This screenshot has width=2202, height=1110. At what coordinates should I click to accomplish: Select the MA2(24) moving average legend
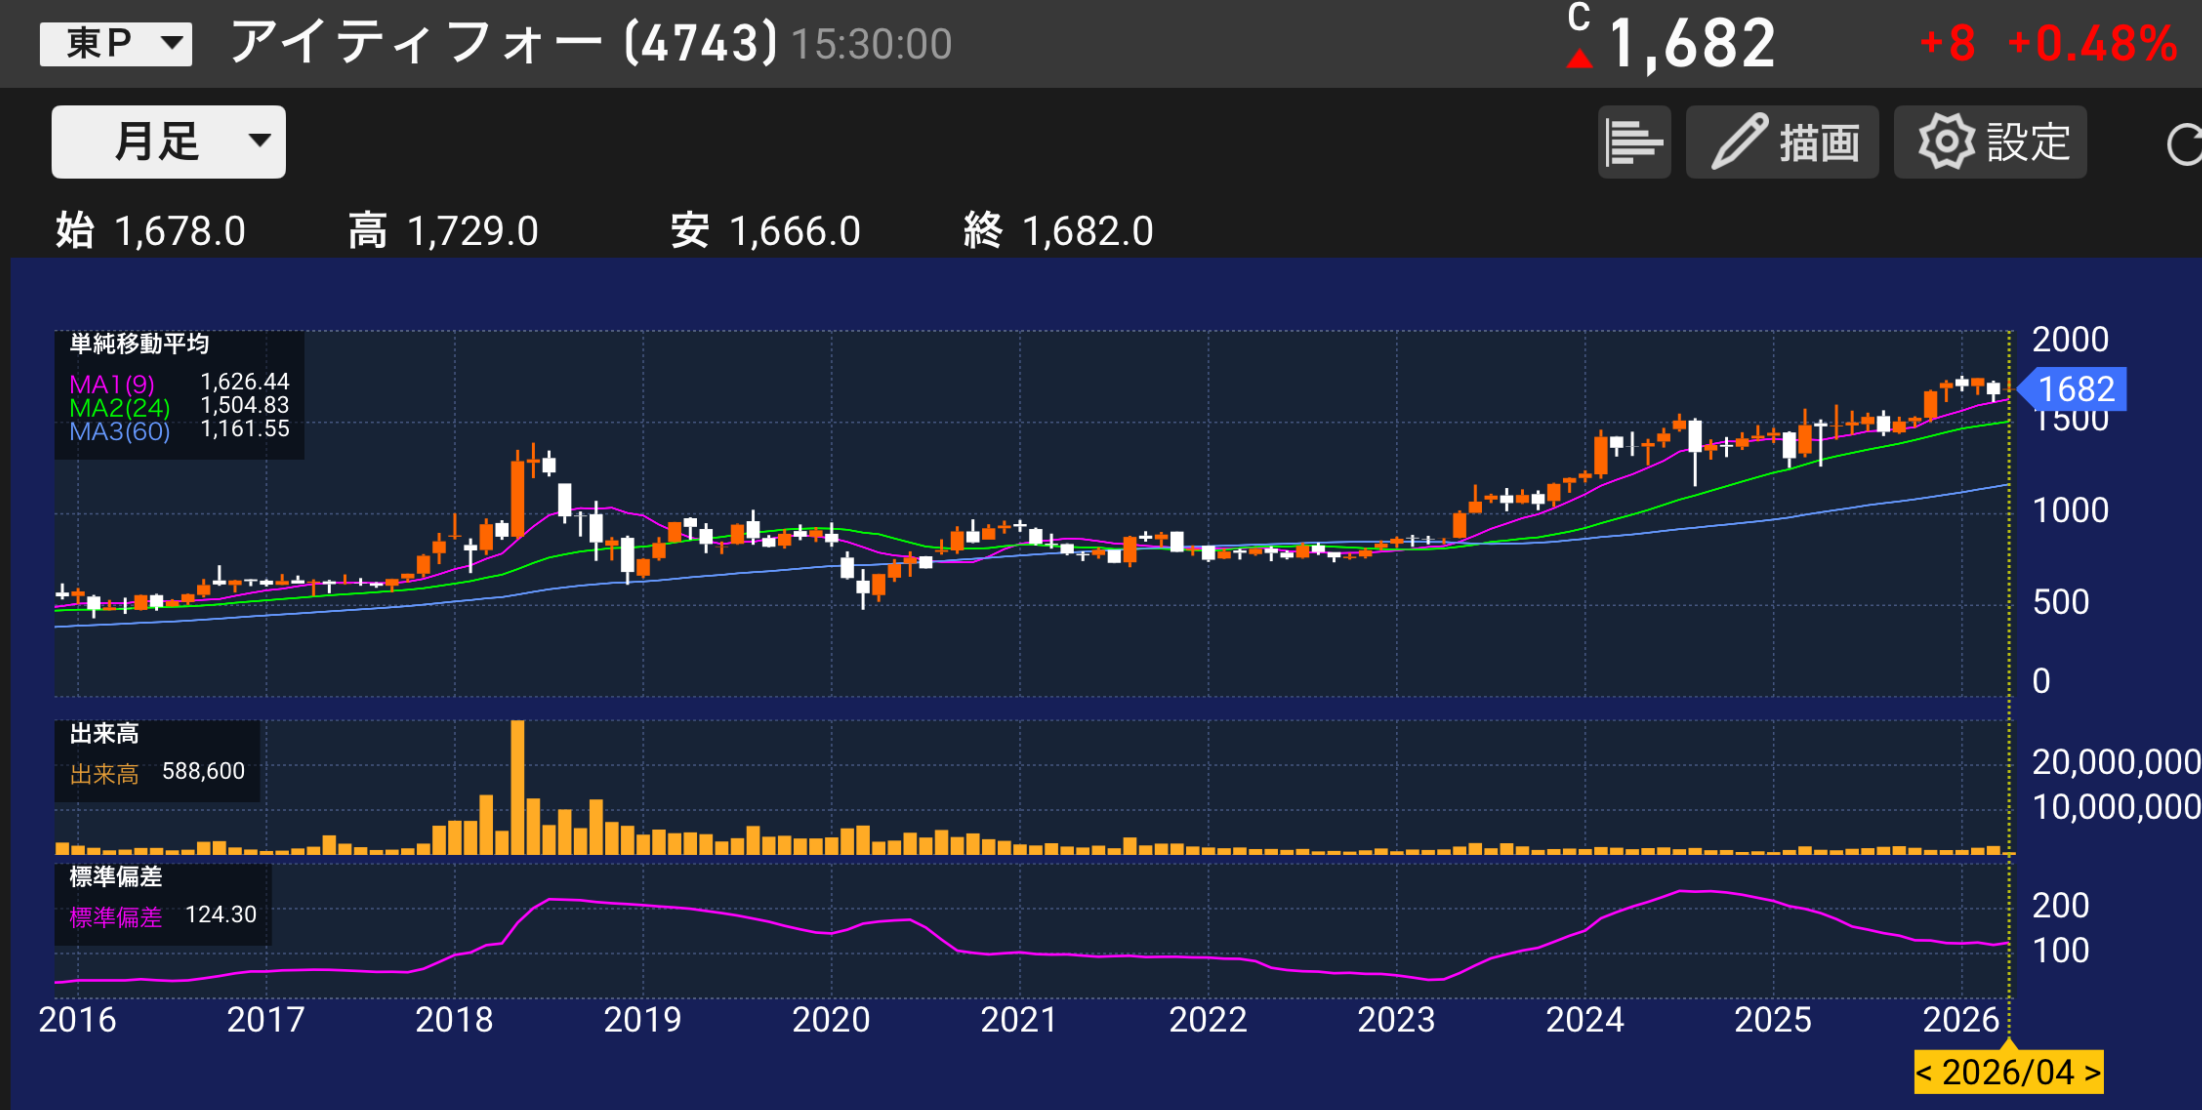[120, 406]
